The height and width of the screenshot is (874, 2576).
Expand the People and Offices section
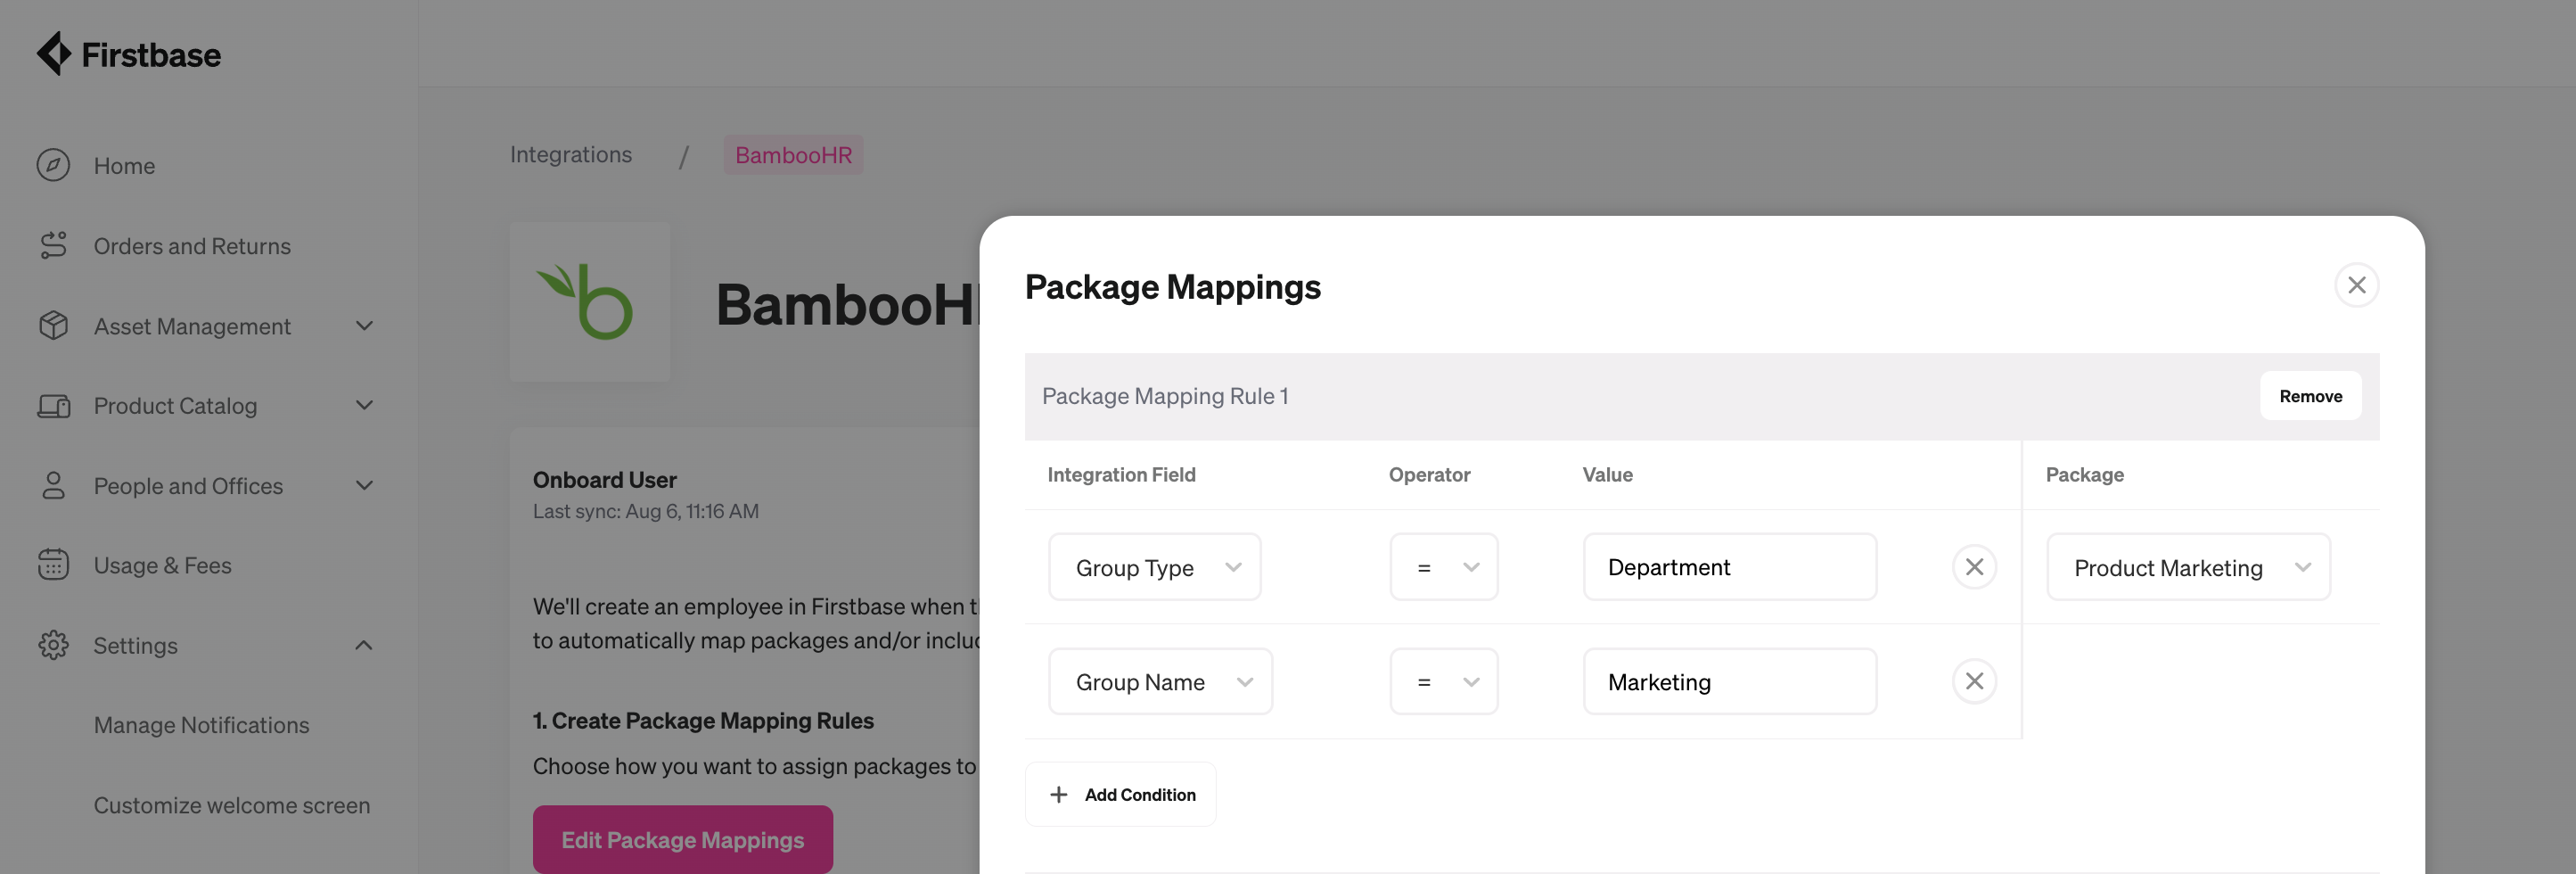(x=364, y=485)
